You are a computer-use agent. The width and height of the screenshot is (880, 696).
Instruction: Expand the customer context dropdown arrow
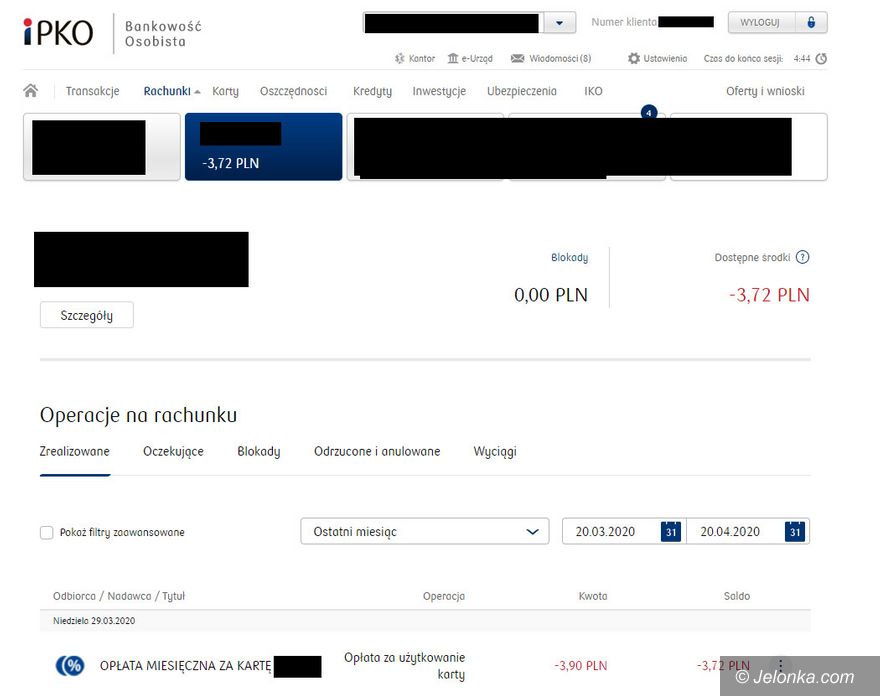[559, 23]
